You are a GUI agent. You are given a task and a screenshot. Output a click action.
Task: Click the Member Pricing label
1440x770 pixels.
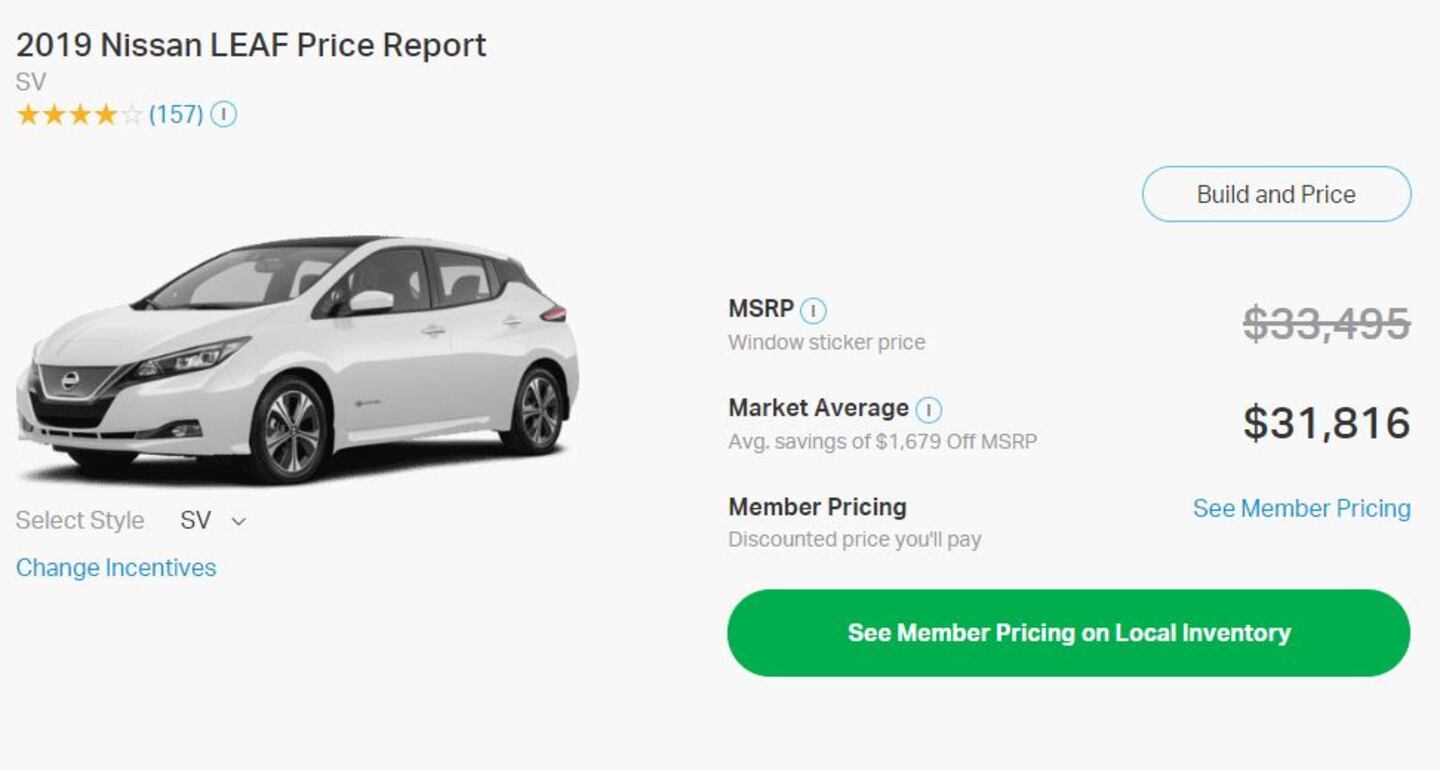click(x=817, y=507)
